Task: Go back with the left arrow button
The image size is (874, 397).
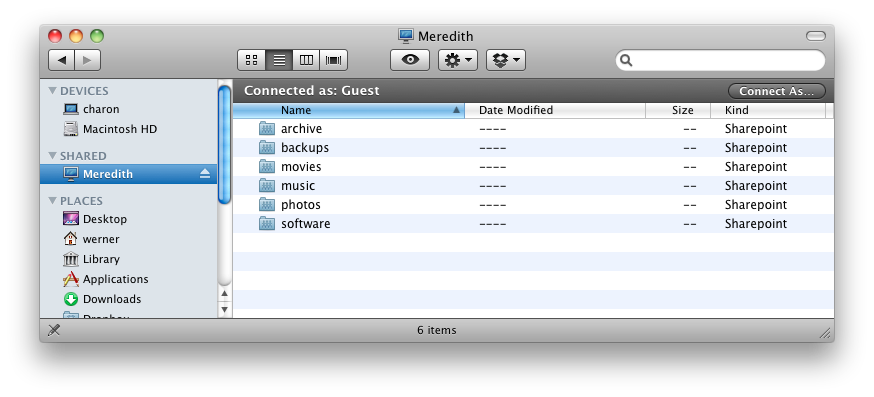Action: click(62, 60)
